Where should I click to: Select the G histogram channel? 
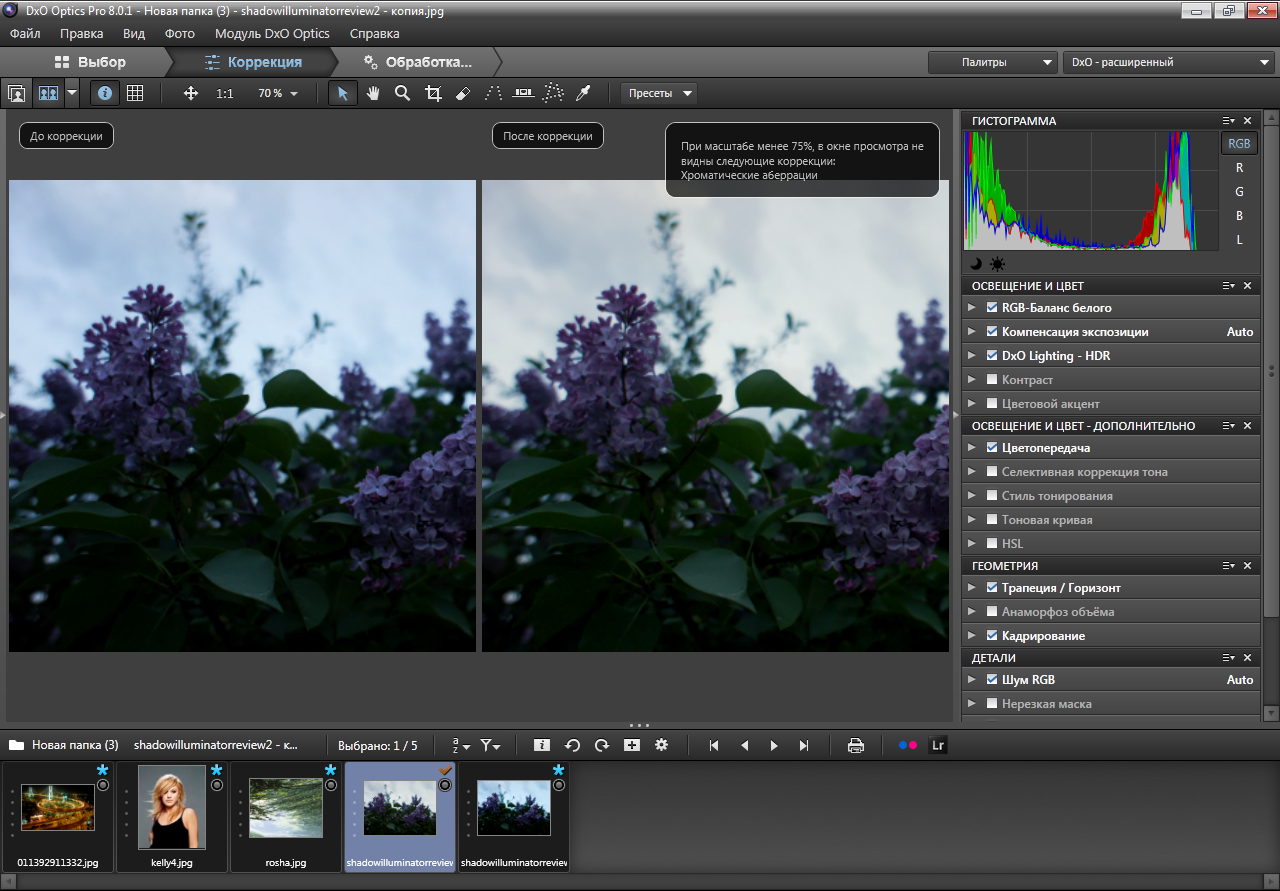(1239, 192)
